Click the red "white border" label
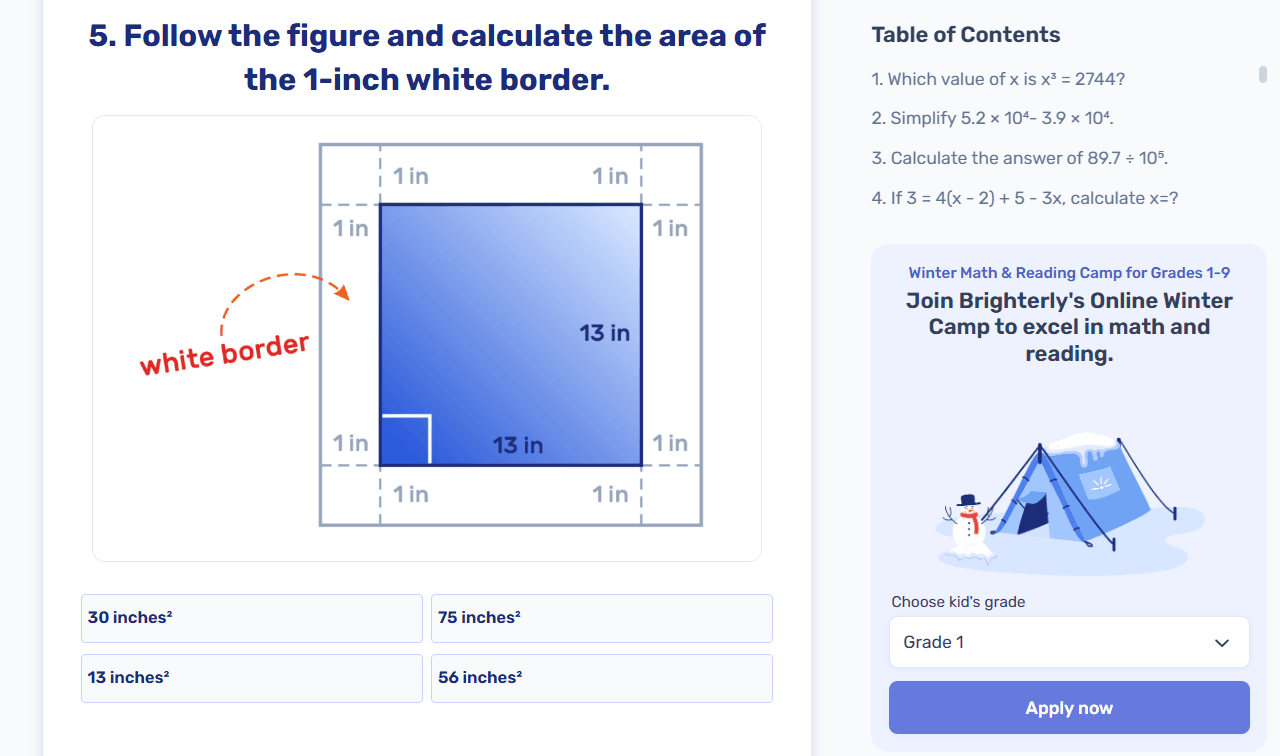 pos(224,352)
